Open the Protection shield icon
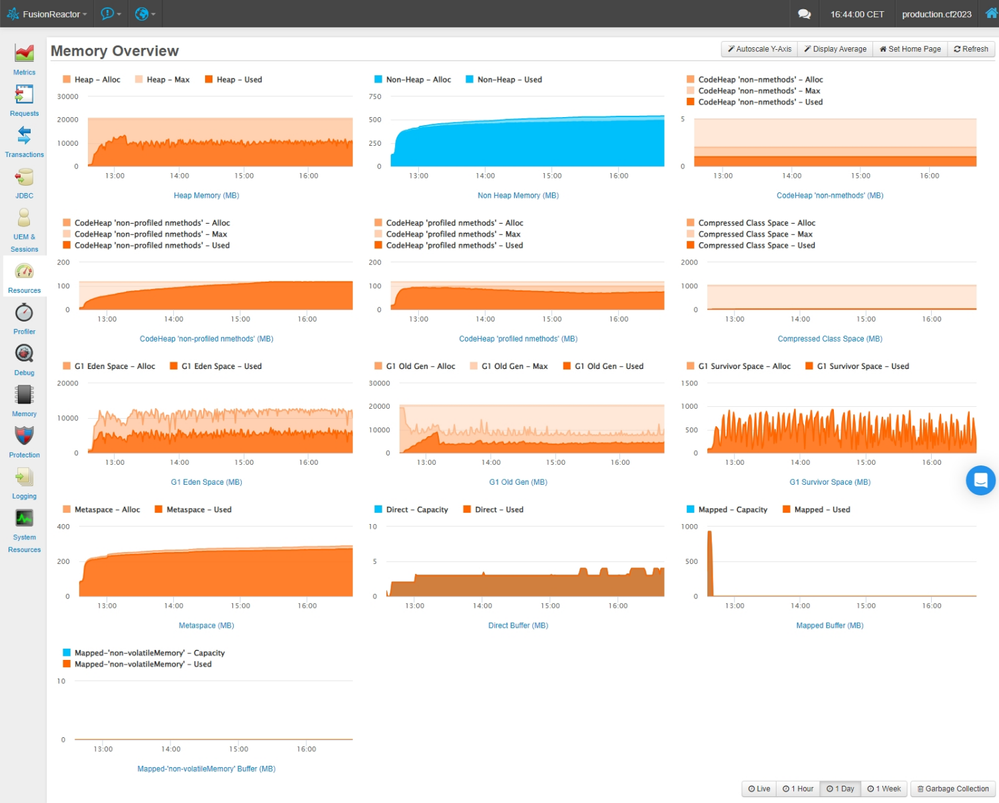The image size is (999, 803). [24, 436]
